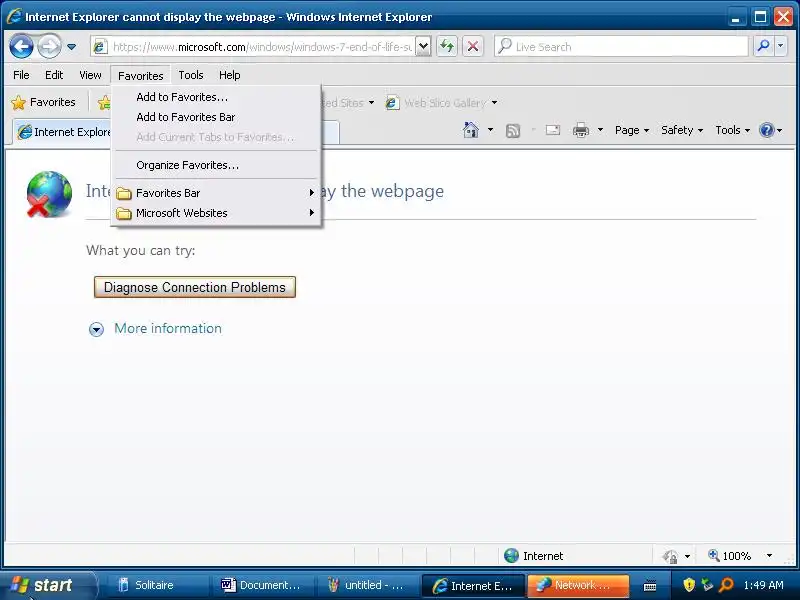
Task: Click the security shield tray icon
Action: point(689,585)
